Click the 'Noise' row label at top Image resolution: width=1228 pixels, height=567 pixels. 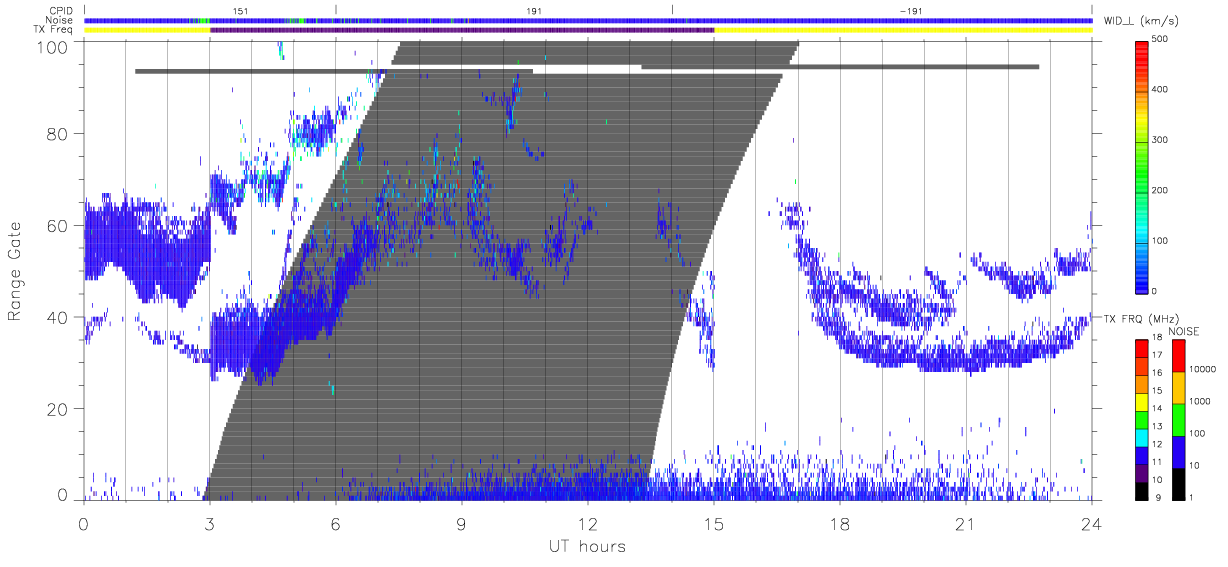point(61,20)
